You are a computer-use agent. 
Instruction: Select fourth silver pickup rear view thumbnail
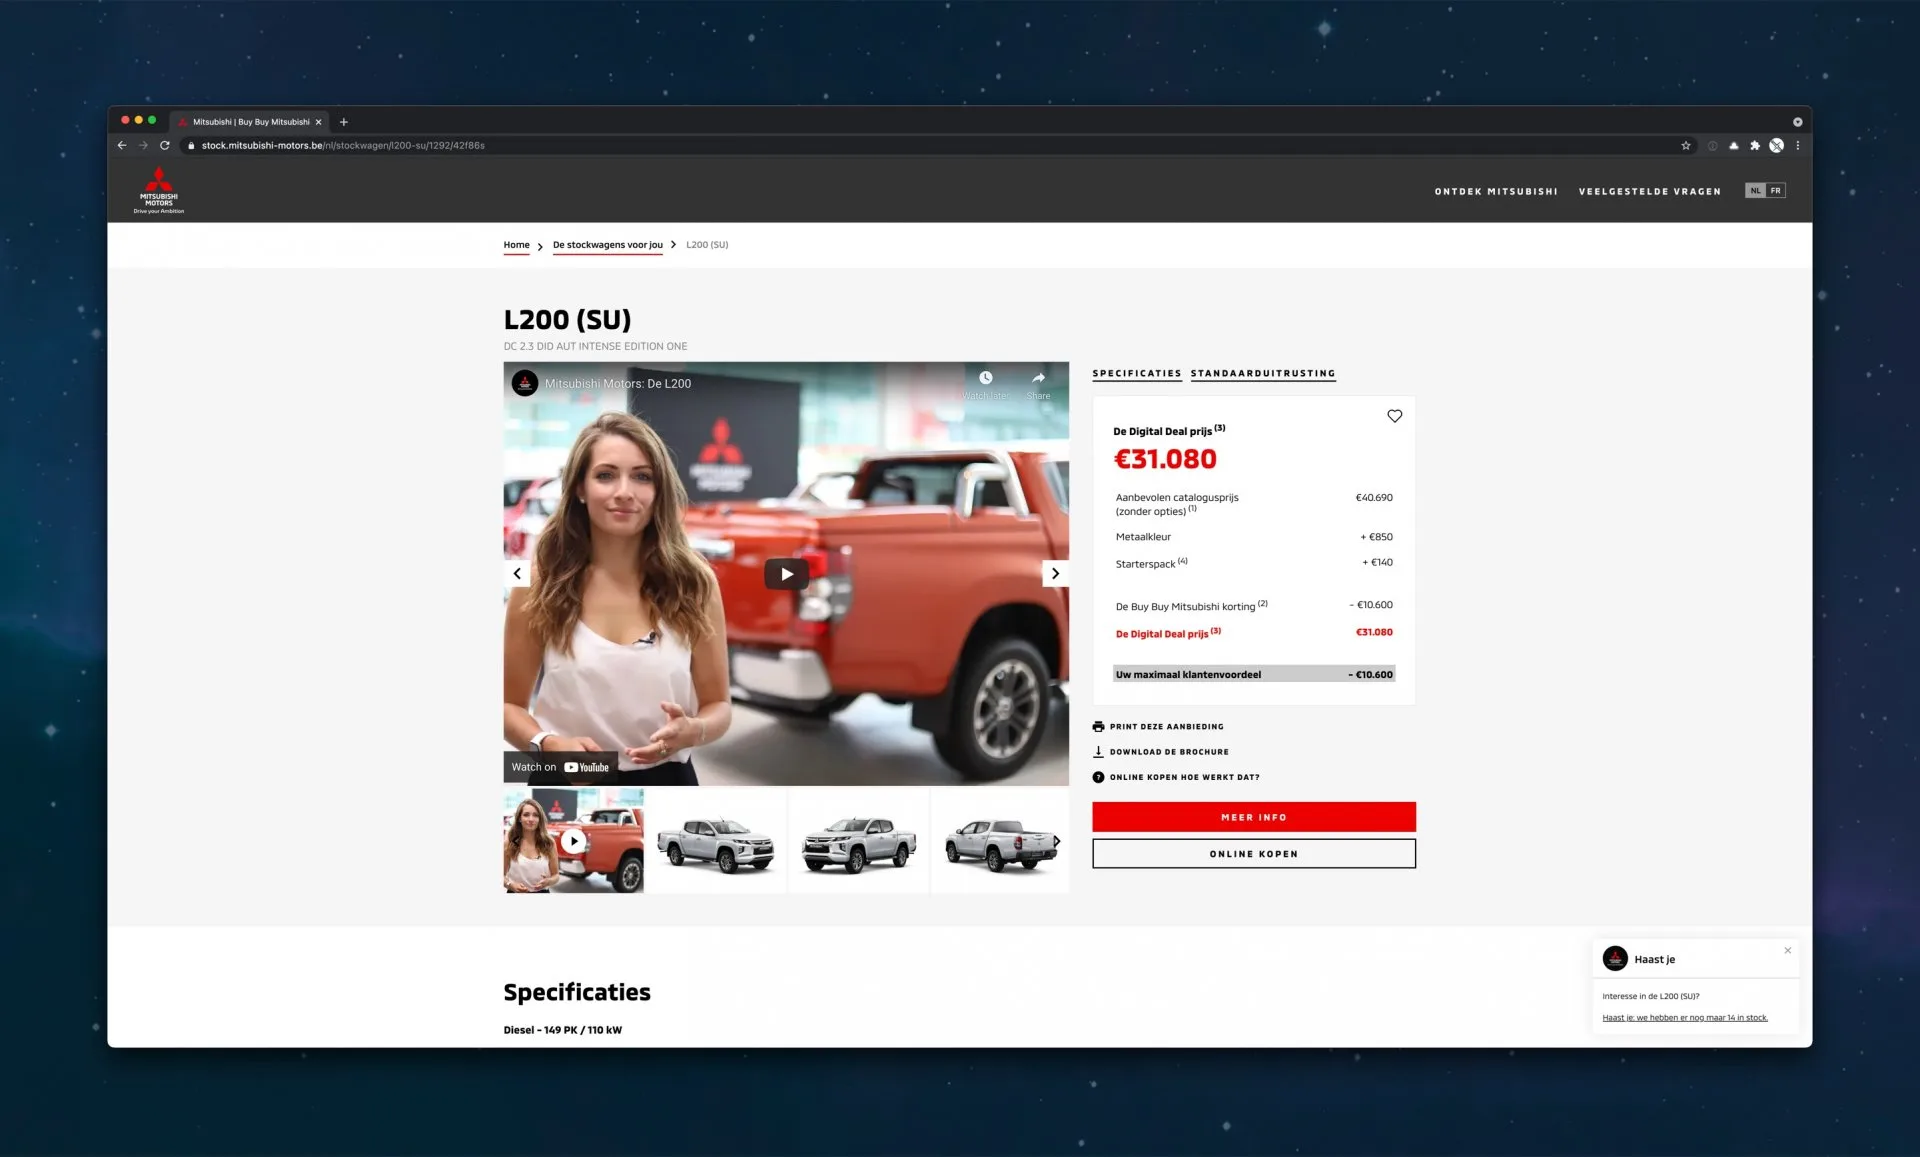click(x=1000, y=841)
